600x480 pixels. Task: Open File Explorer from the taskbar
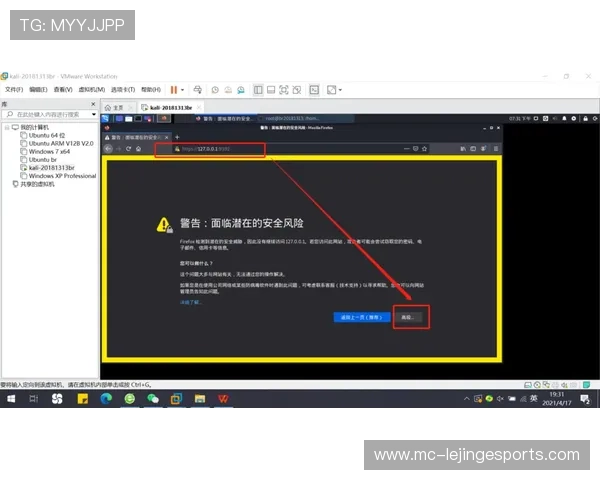pos(199,399)
